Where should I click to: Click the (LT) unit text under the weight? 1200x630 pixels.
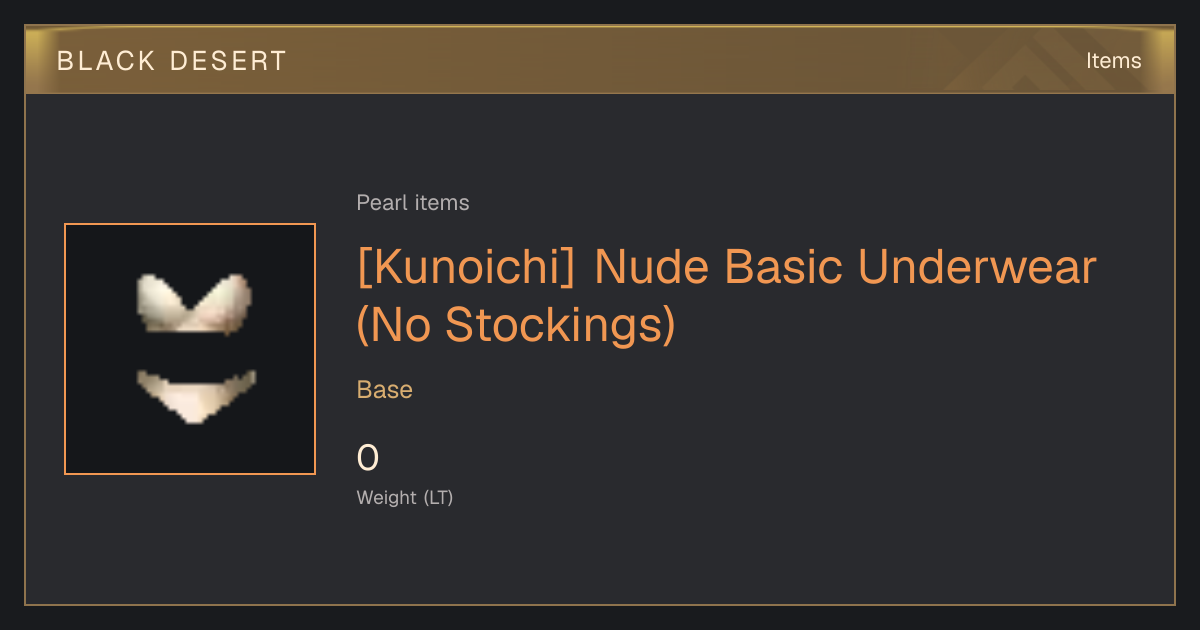tap(439, 497)
